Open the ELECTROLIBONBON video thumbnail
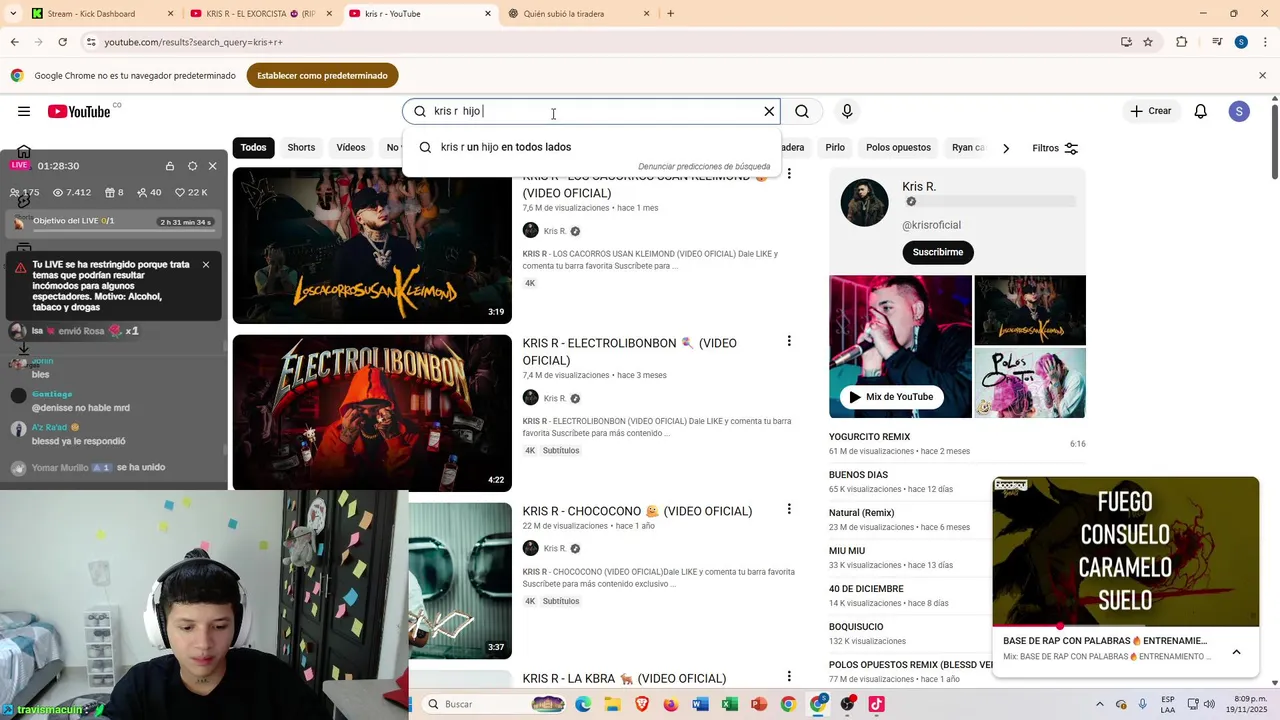Image resolution: width=1280 pixels, height=720 pixels. point(372,413)
